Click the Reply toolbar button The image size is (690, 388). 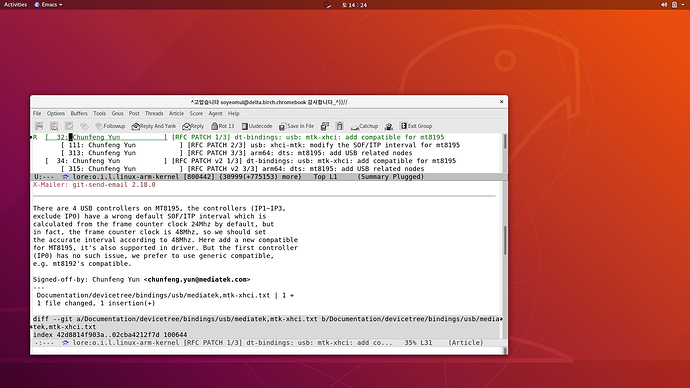pyautogui.click(x=193, y=126)
